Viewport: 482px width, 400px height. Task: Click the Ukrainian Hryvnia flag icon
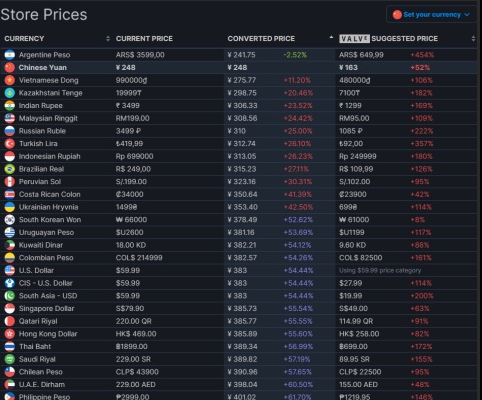[10, 207]
